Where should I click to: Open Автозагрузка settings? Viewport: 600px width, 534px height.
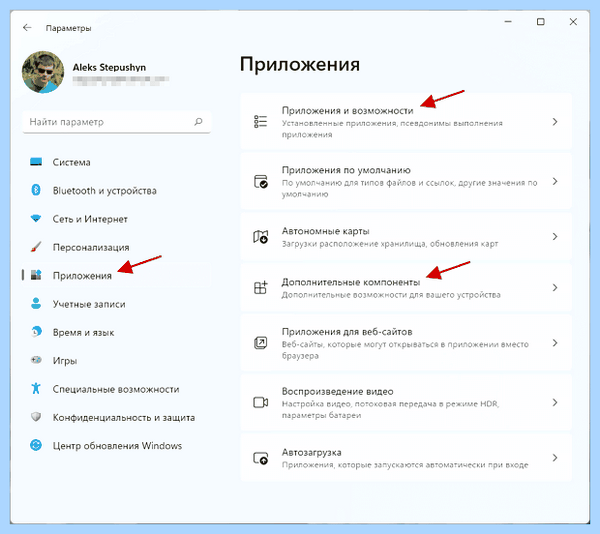406,458
